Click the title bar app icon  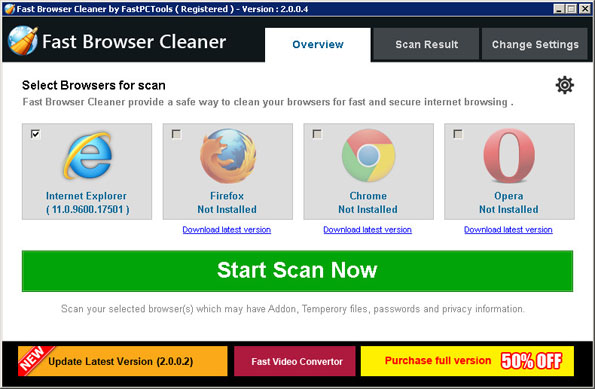click(9, 9)
